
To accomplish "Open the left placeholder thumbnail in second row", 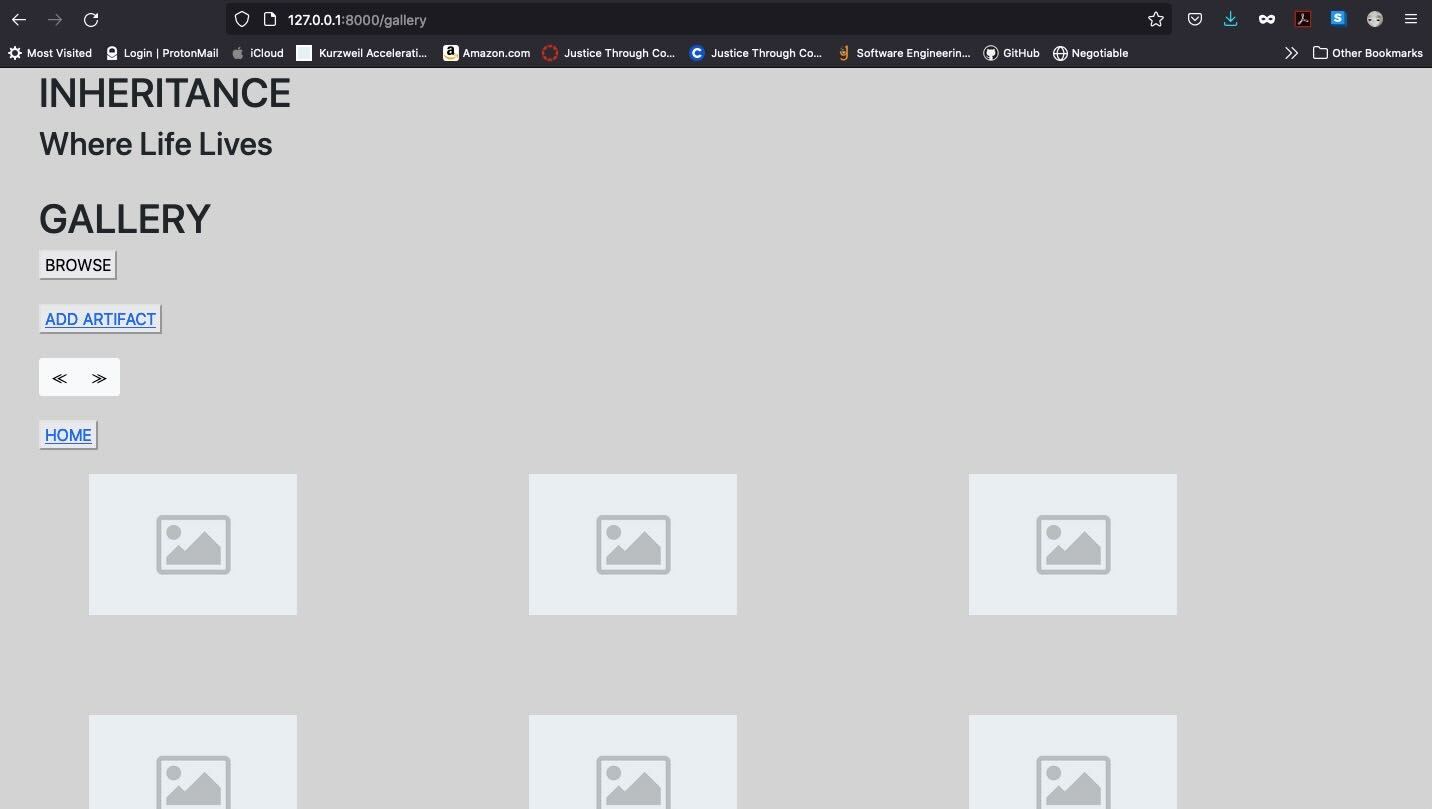I will [193, 762].
